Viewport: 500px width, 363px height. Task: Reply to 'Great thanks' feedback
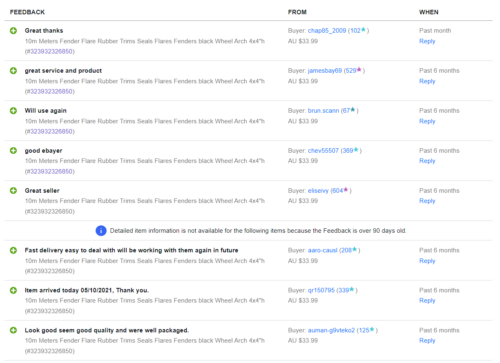click(427, 41)
